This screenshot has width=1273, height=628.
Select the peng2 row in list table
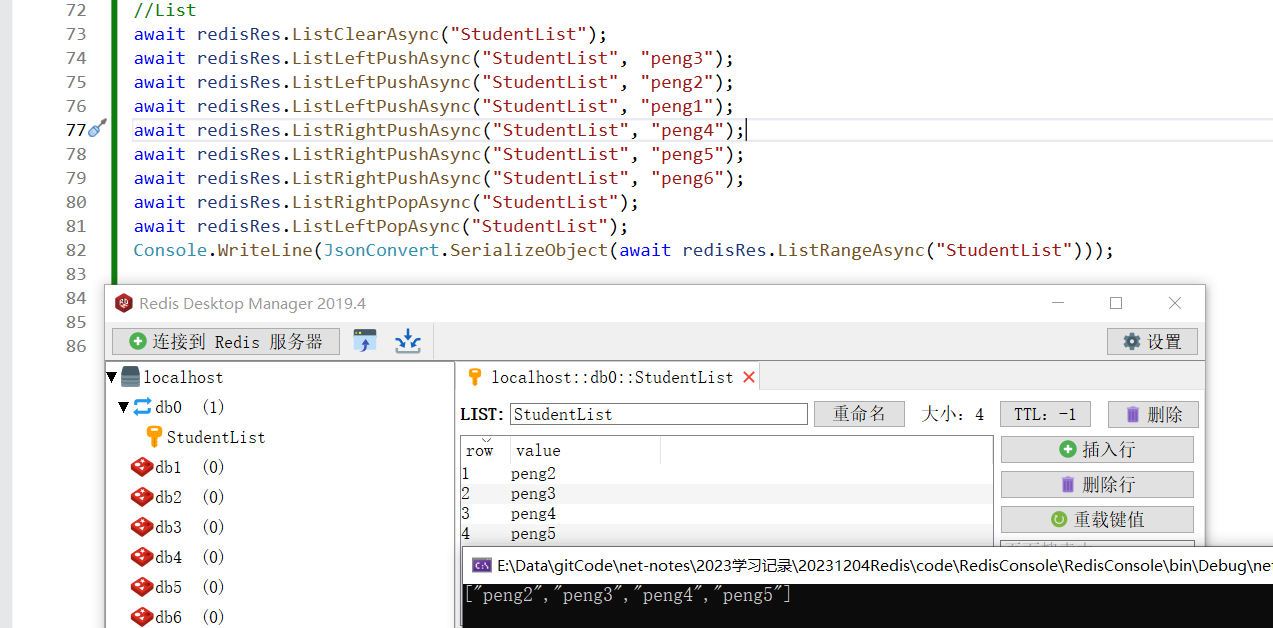click(x=726, y=474)
